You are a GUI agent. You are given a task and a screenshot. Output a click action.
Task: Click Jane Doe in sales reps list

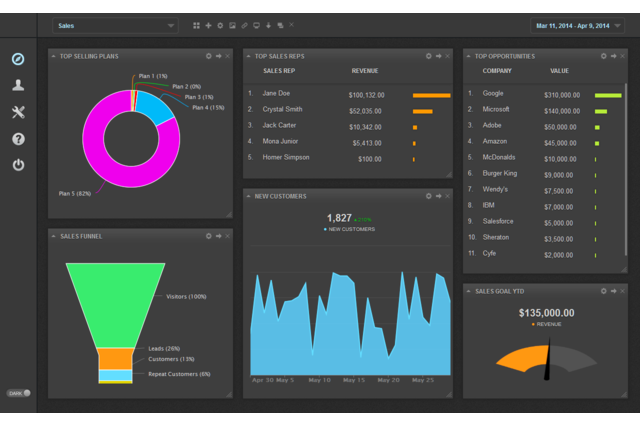276,94
